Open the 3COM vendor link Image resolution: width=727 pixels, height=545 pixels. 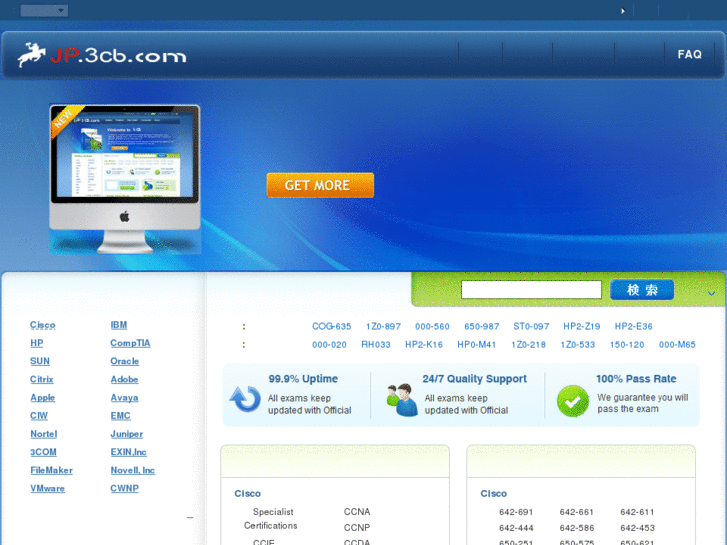(x=44, y=452)
